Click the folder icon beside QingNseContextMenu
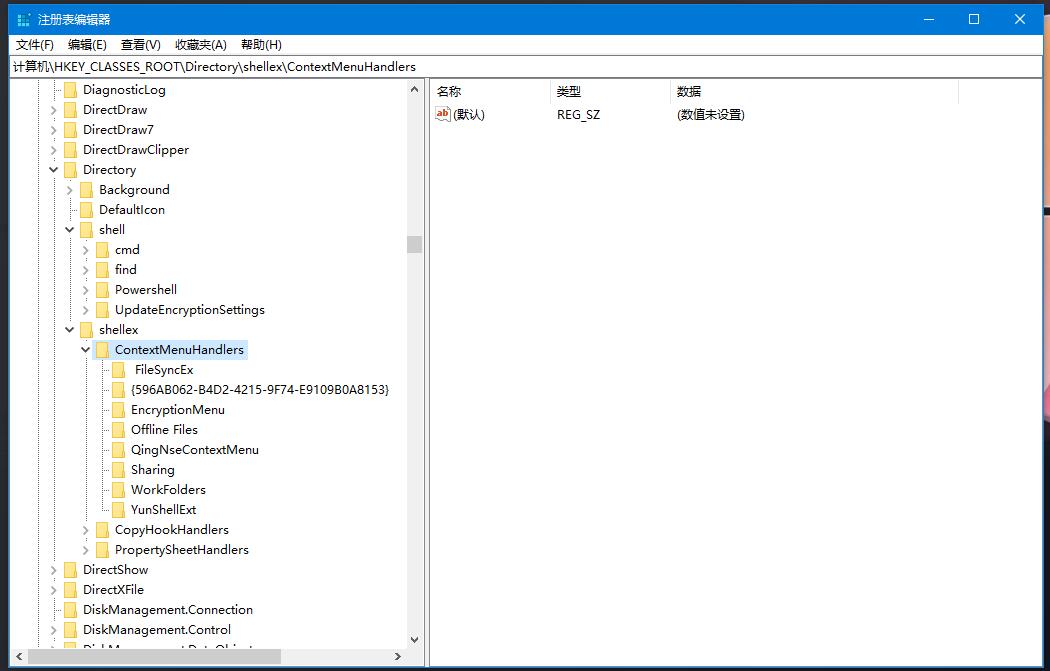 119,450
